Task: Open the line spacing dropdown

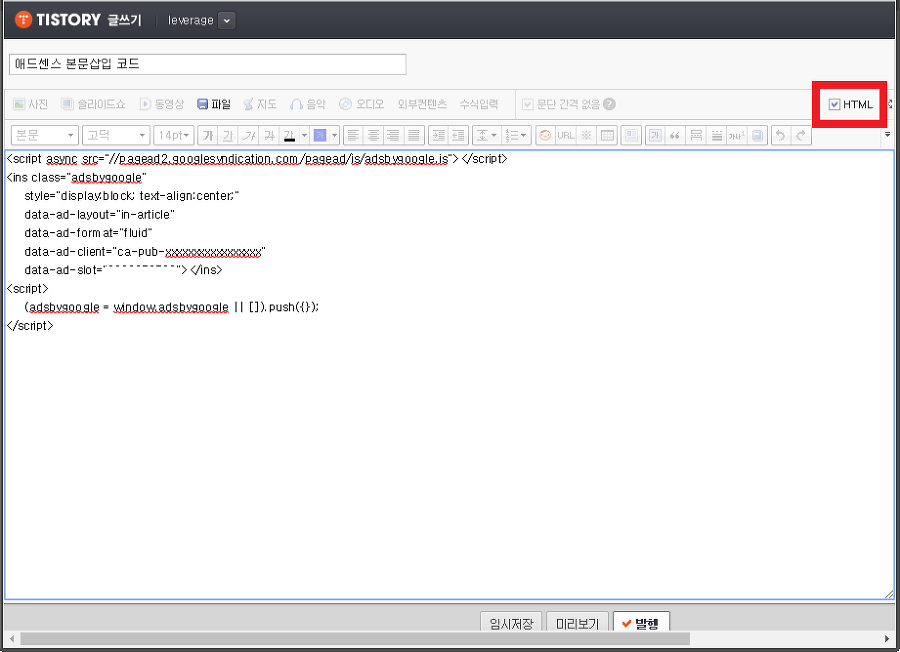Action: pos(486,135)
